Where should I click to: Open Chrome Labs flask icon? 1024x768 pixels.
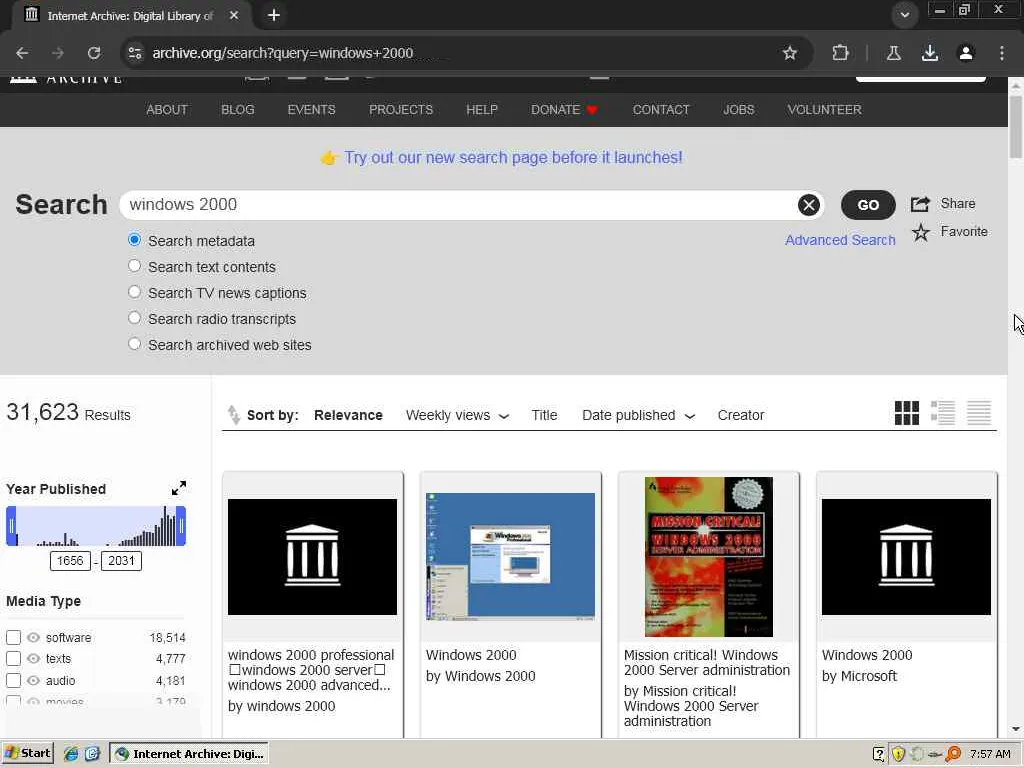tap(894, 53)
